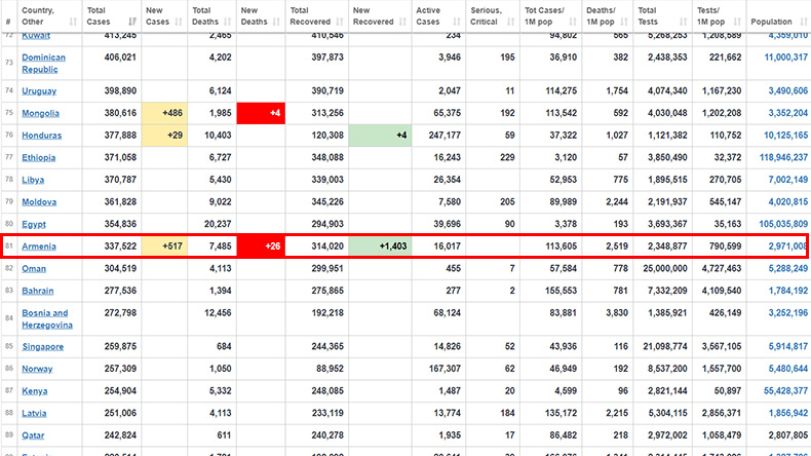The height and width of the screenshot is (456, 811).
Task: Open Mongolia population link 3,352,204
Action: [788, 113]
